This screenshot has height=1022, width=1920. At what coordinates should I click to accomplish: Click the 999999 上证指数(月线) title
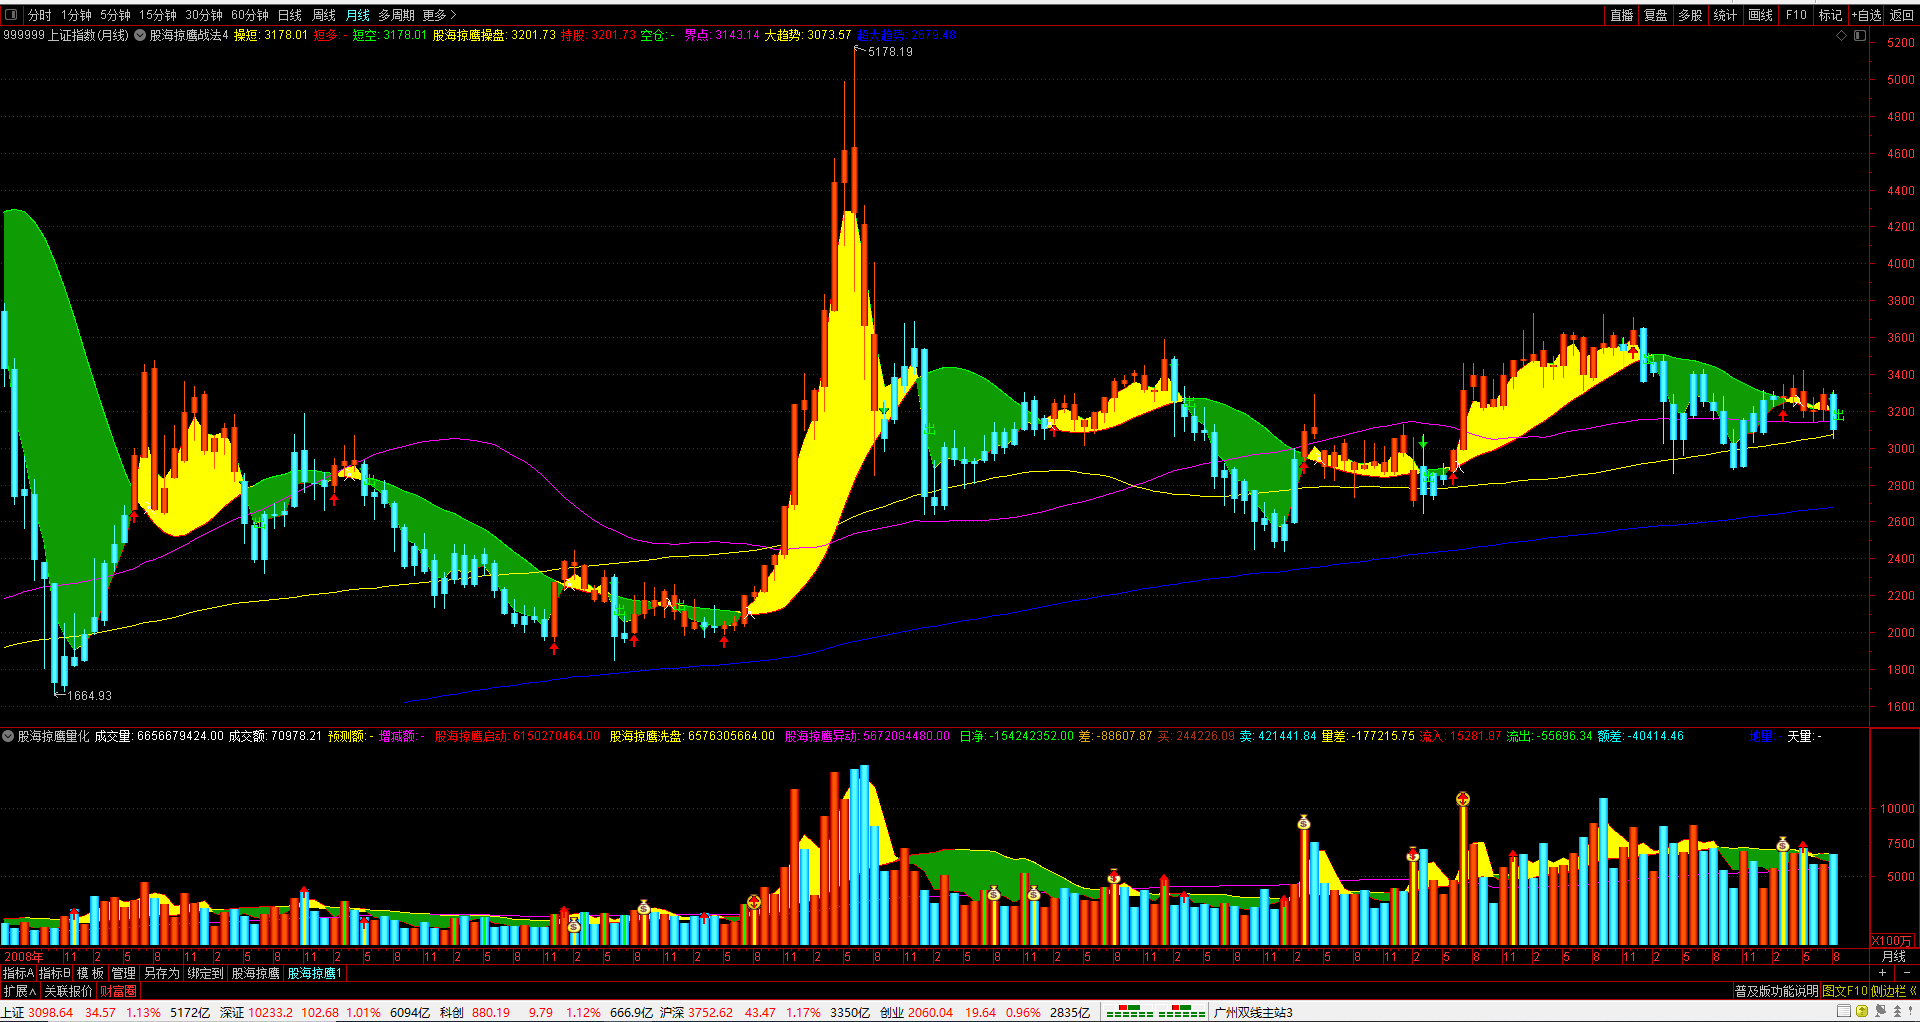[66, 35]
